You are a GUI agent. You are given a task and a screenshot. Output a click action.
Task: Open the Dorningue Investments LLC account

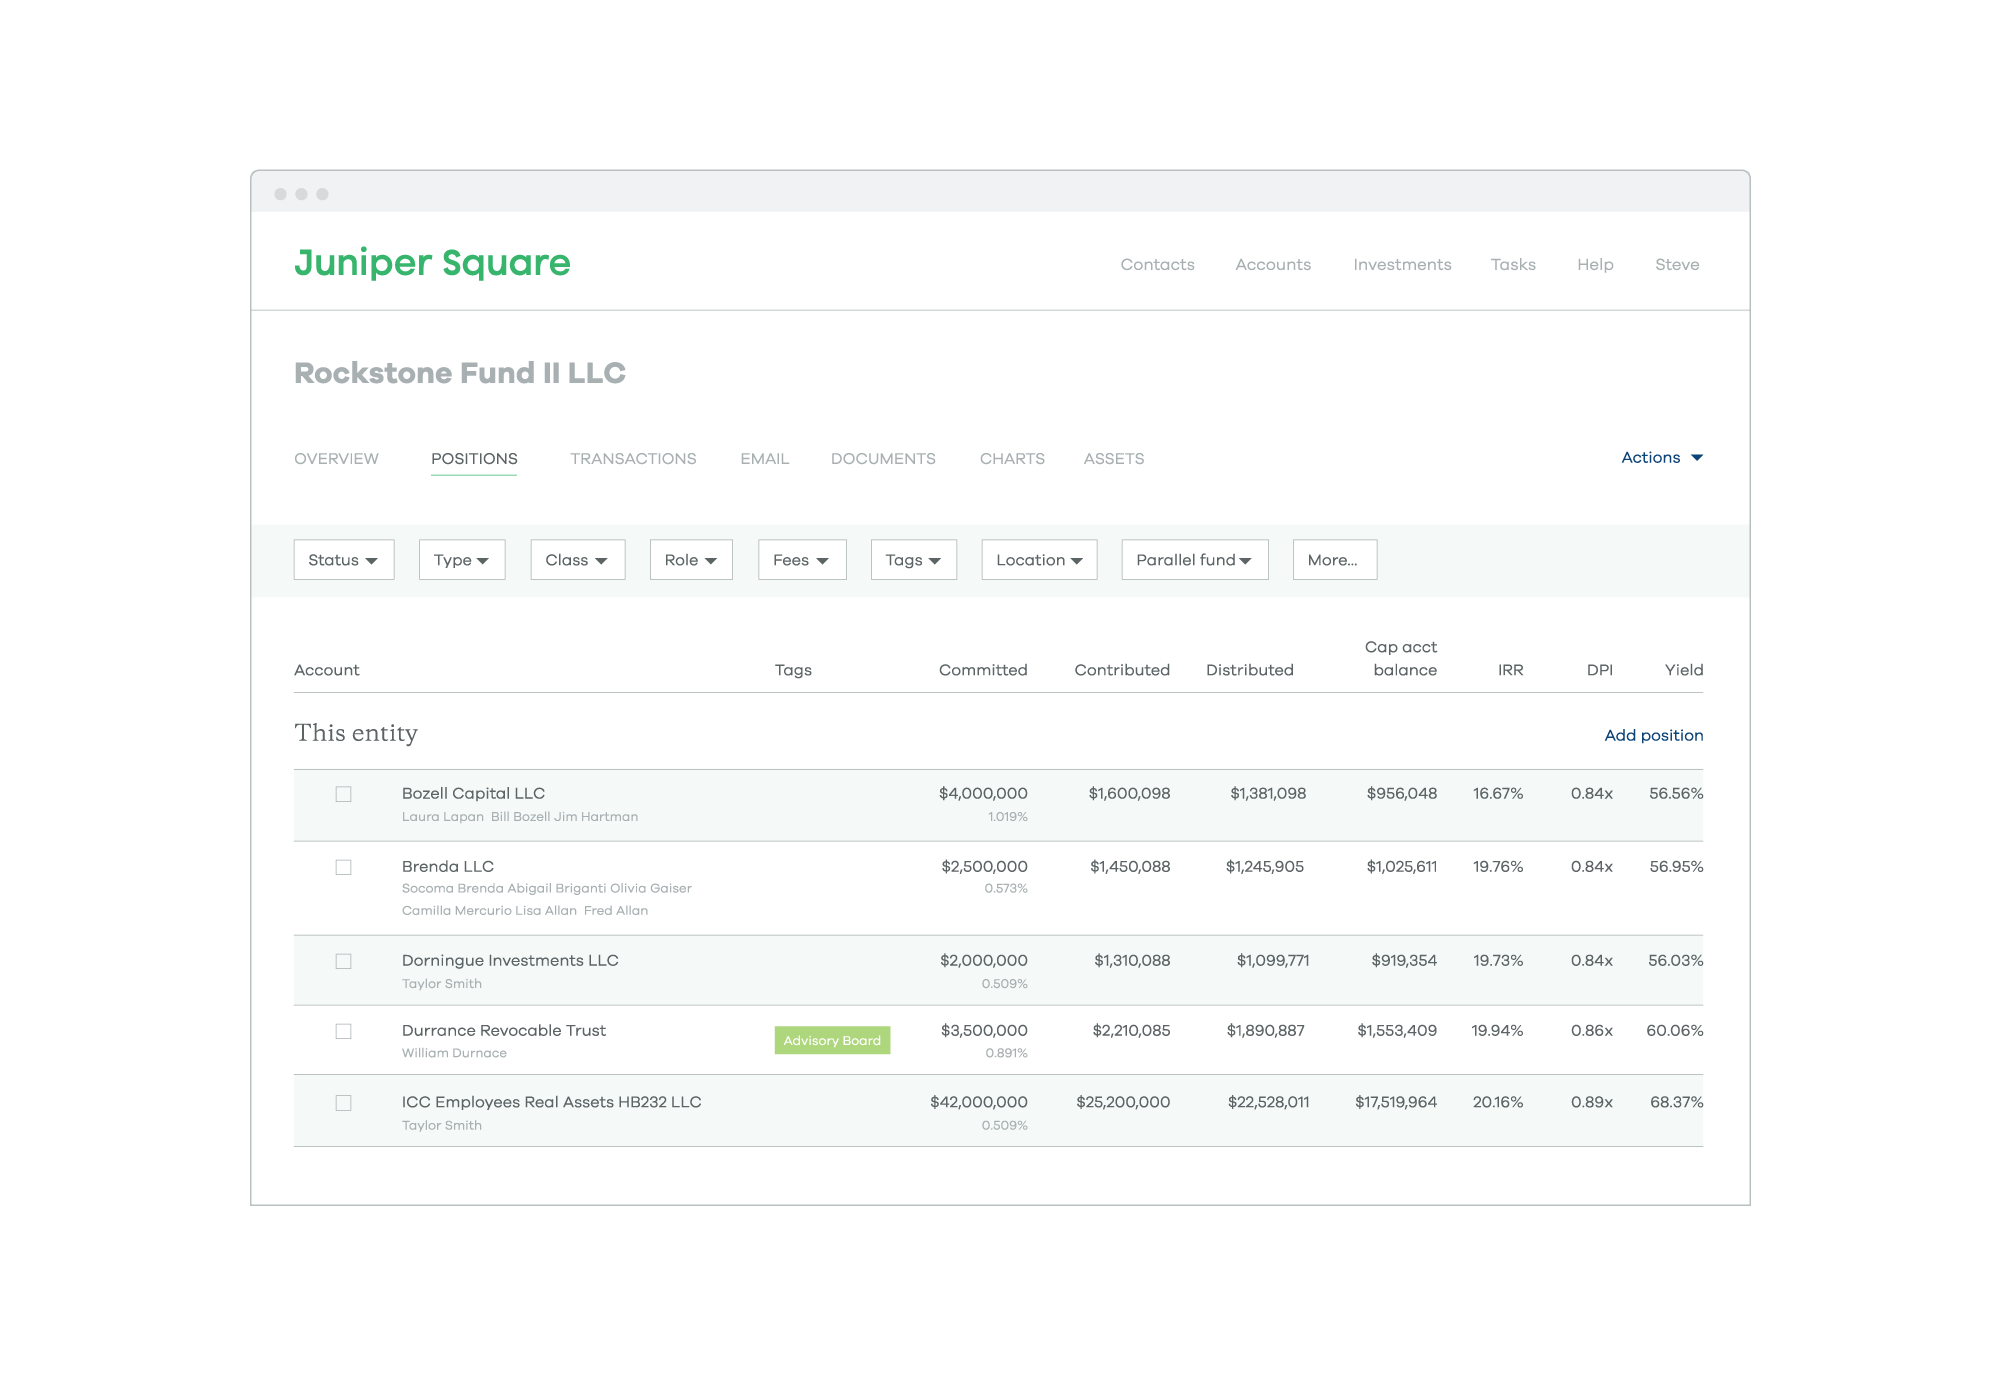pos(510,961)
